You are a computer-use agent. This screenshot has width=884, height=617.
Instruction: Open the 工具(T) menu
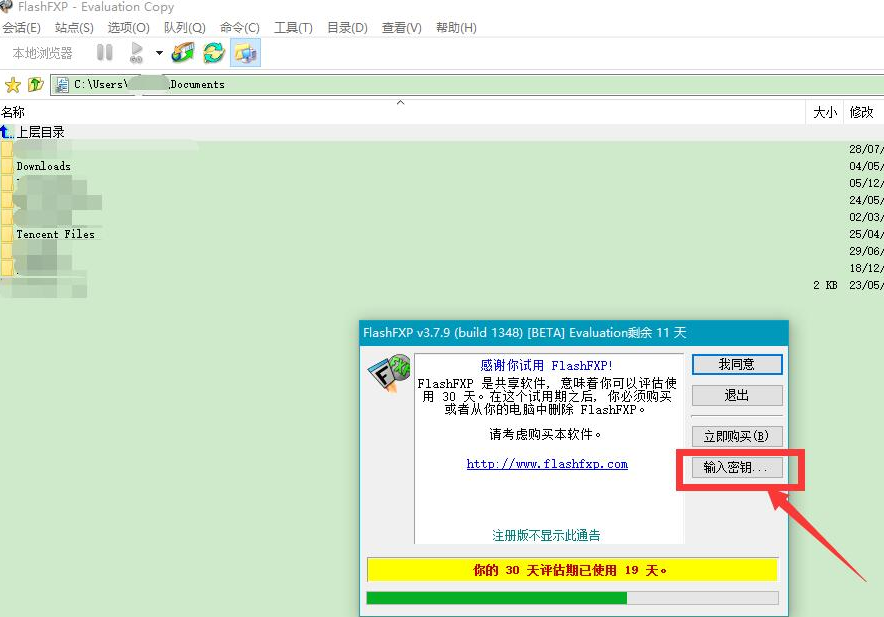tap(293, 28)
